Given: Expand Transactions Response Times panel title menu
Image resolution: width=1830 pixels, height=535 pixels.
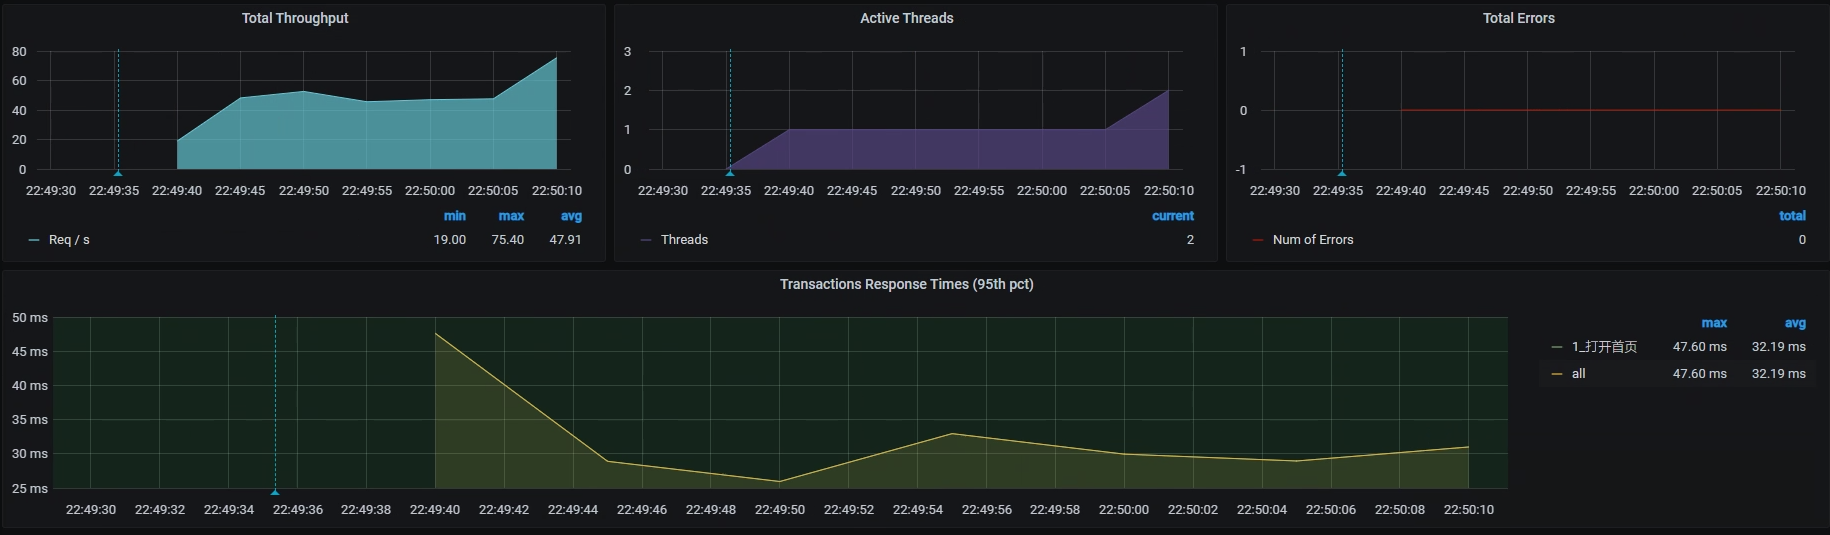Looking at the screenshot, I should coord(906,284).
